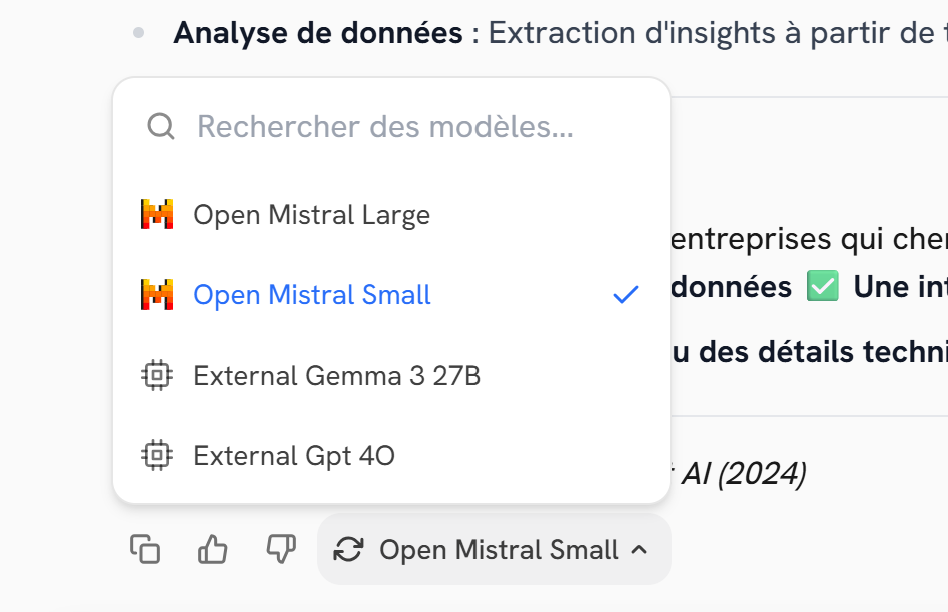Click the magnifying glass search icon
948x612 pixels.
pyautogui.click(x=161, y=126)
